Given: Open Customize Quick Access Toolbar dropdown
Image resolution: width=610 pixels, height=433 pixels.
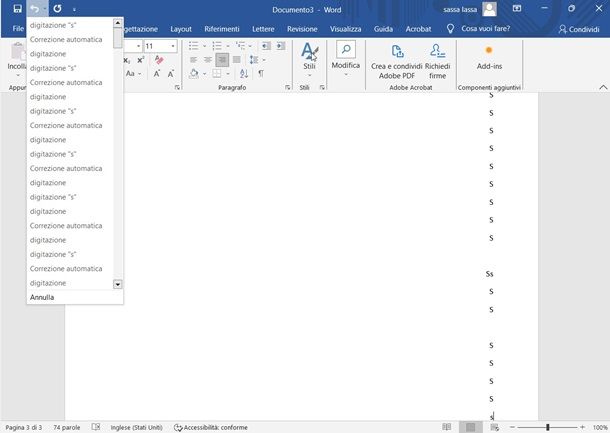Looking at the screenshot, I should point(74,9).
